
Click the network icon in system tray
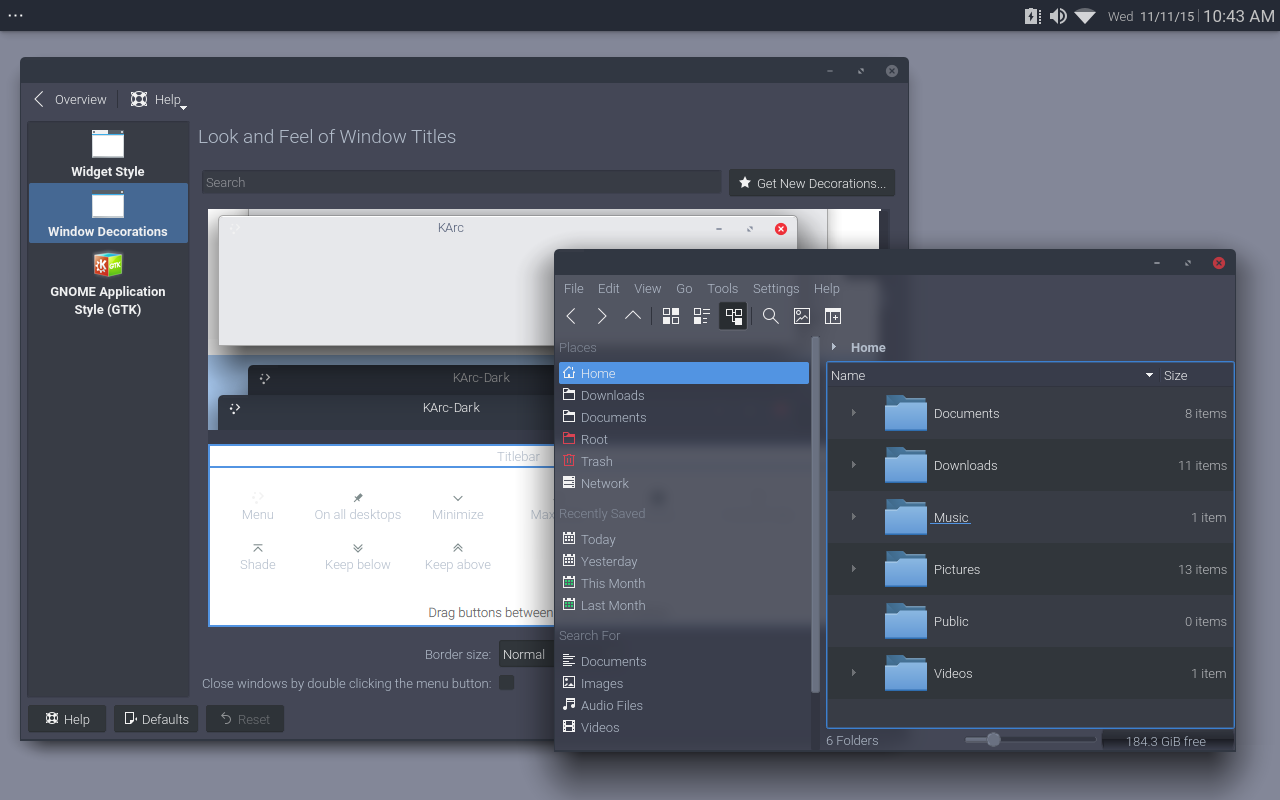click(x=1085, y=16)
